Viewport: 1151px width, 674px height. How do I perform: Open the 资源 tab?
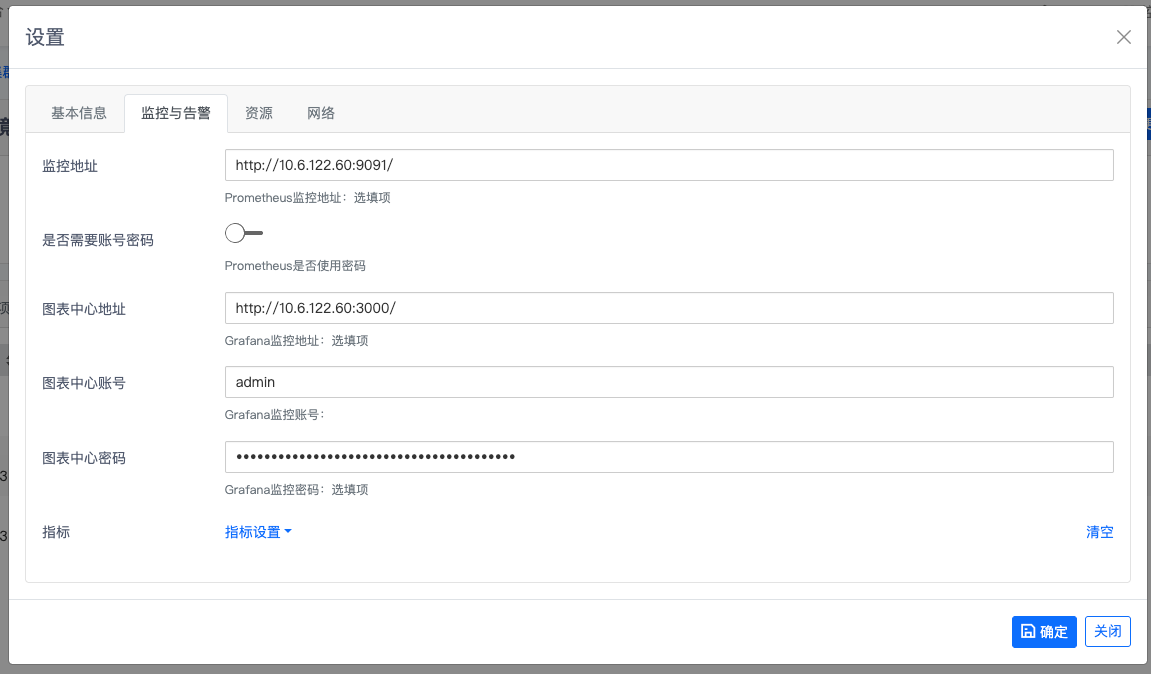tap(259, 113)
